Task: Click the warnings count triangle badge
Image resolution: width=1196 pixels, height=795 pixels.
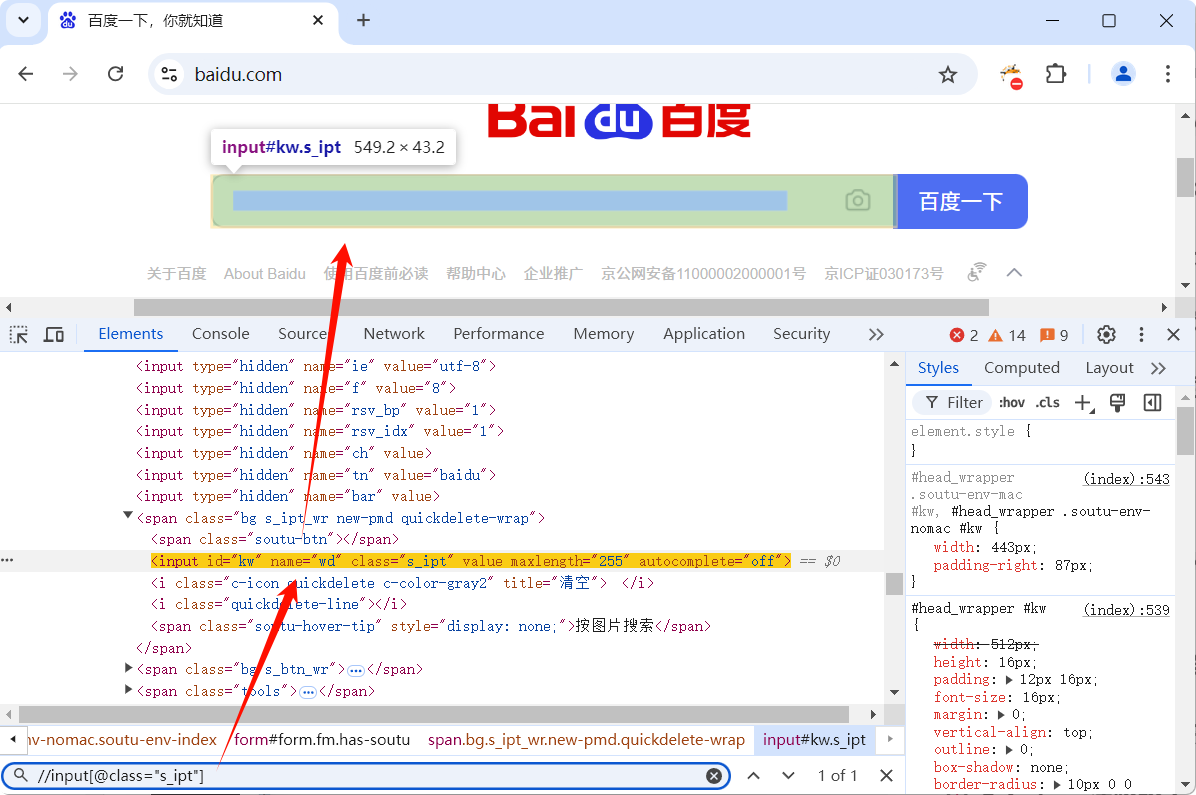Action: click(1007, 335)
